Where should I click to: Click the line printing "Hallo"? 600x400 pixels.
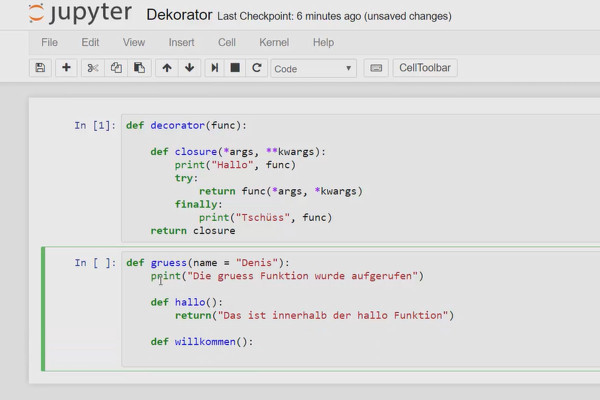[x=235, y=165]
